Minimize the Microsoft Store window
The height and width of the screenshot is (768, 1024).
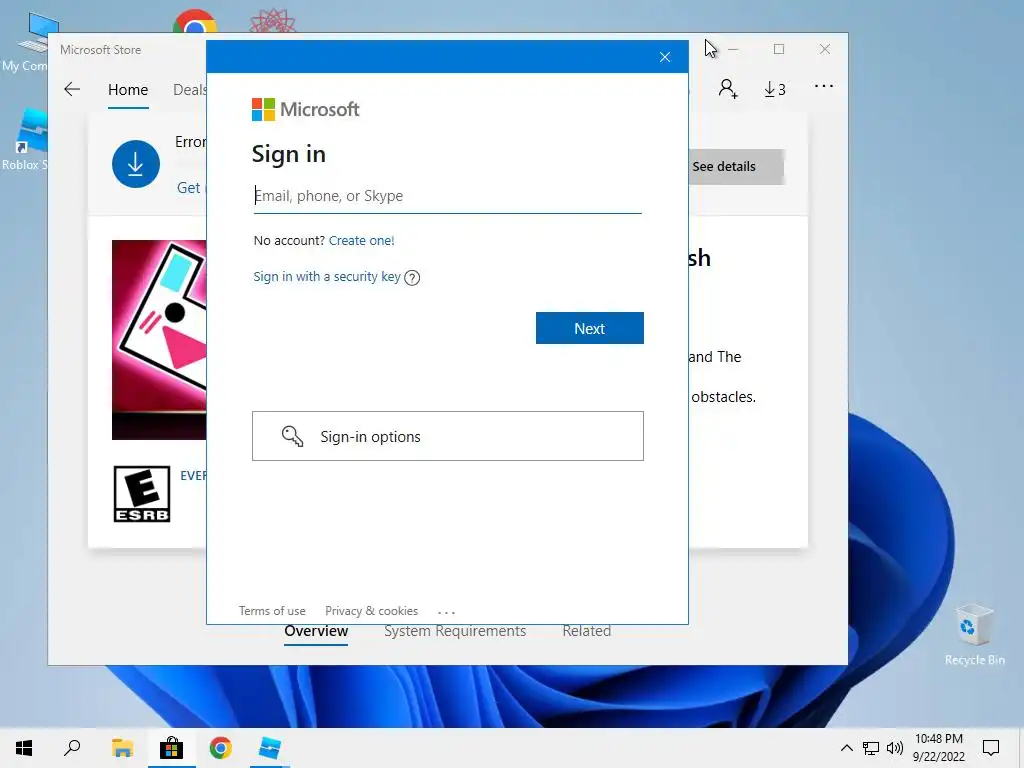(x=734, y=49)
